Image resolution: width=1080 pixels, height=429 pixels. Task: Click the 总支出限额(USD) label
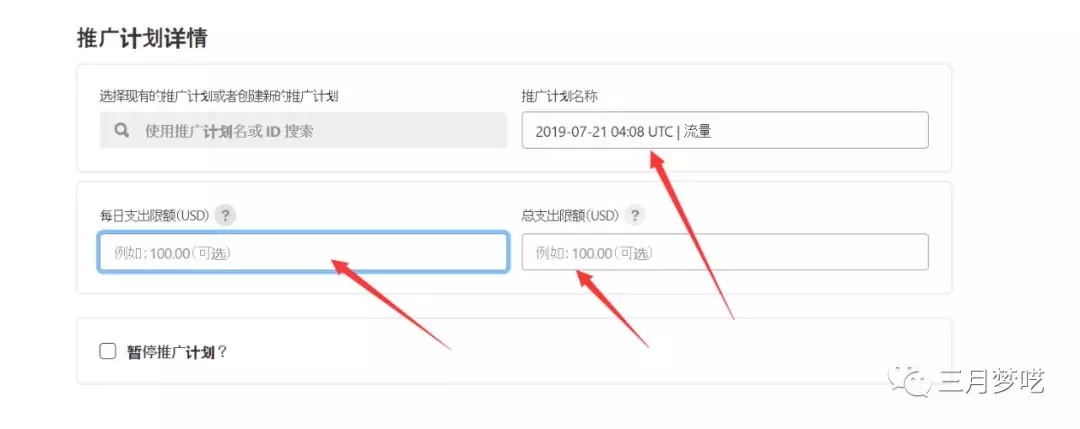(x=570, y=216)
